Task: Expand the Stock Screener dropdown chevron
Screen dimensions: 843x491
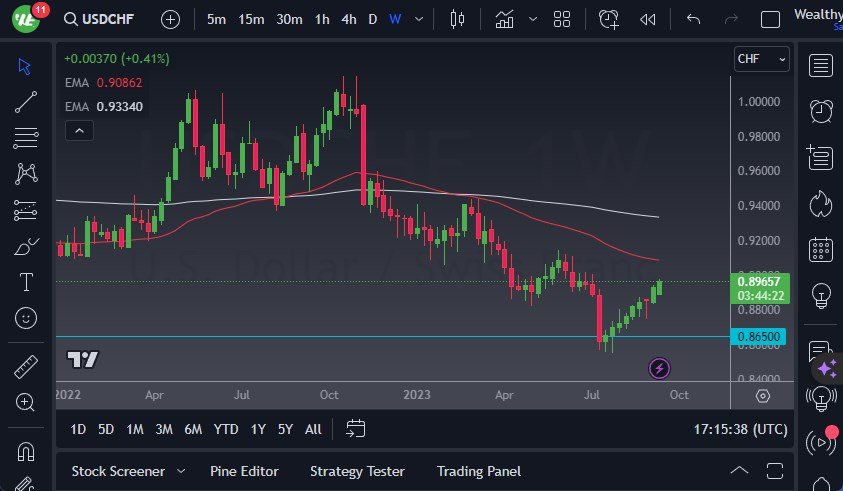Action: [x=181, y=471]
